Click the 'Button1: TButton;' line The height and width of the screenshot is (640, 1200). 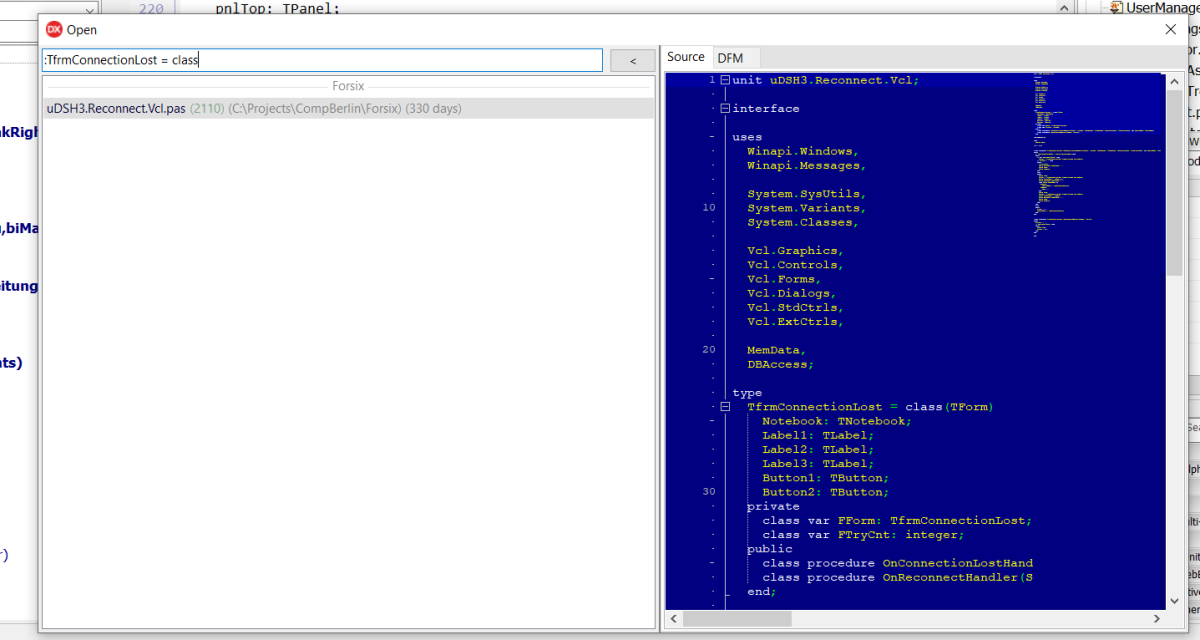point(826,478)
